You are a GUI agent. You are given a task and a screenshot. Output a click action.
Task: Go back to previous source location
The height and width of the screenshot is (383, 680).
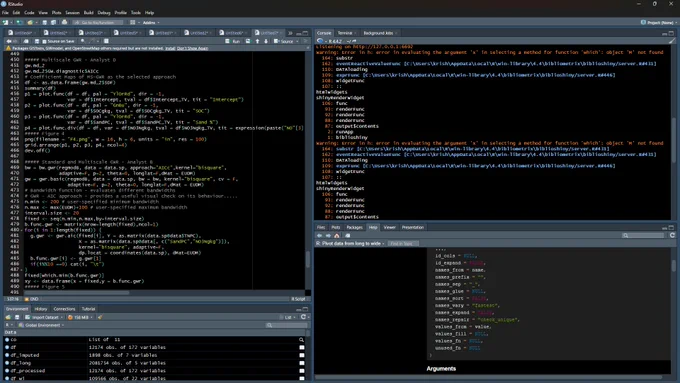click(x=8, y=41)
